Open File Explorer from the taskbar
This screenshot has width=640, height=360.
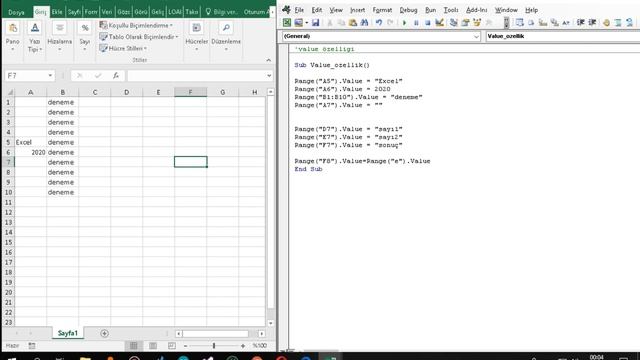tap(85, 358)
